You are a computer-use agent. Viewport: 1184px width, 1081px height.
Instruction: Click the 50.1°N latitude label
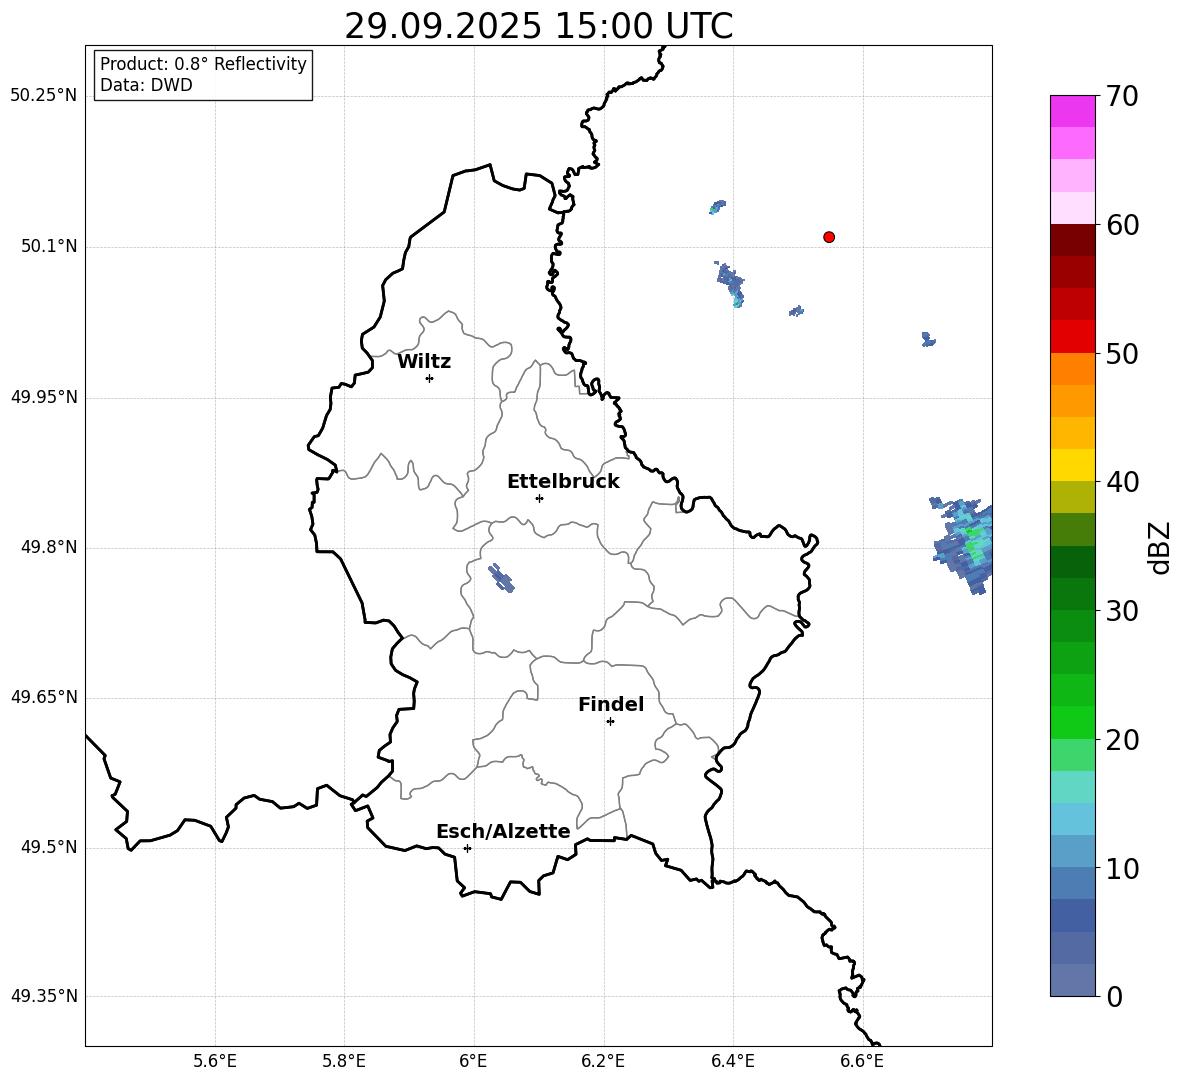pos(49,246)
